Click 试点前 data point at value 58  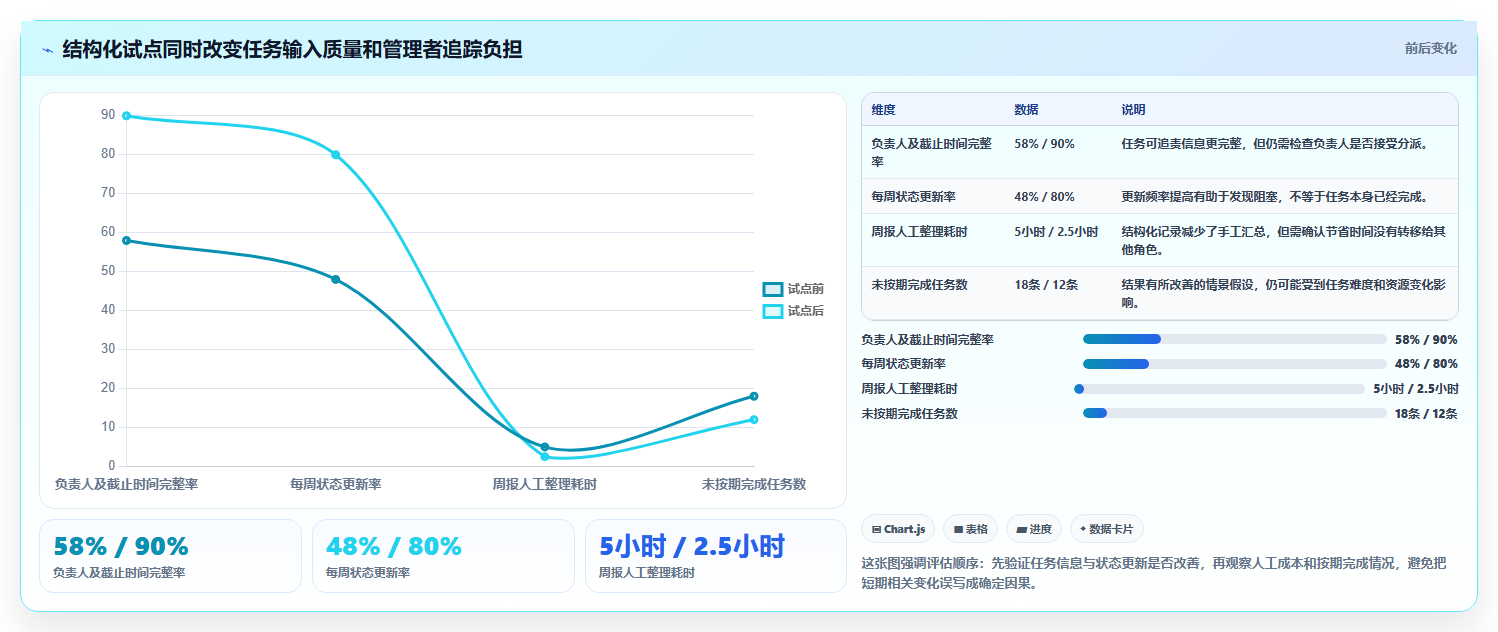pyautogui.click(x=126, y=241)
